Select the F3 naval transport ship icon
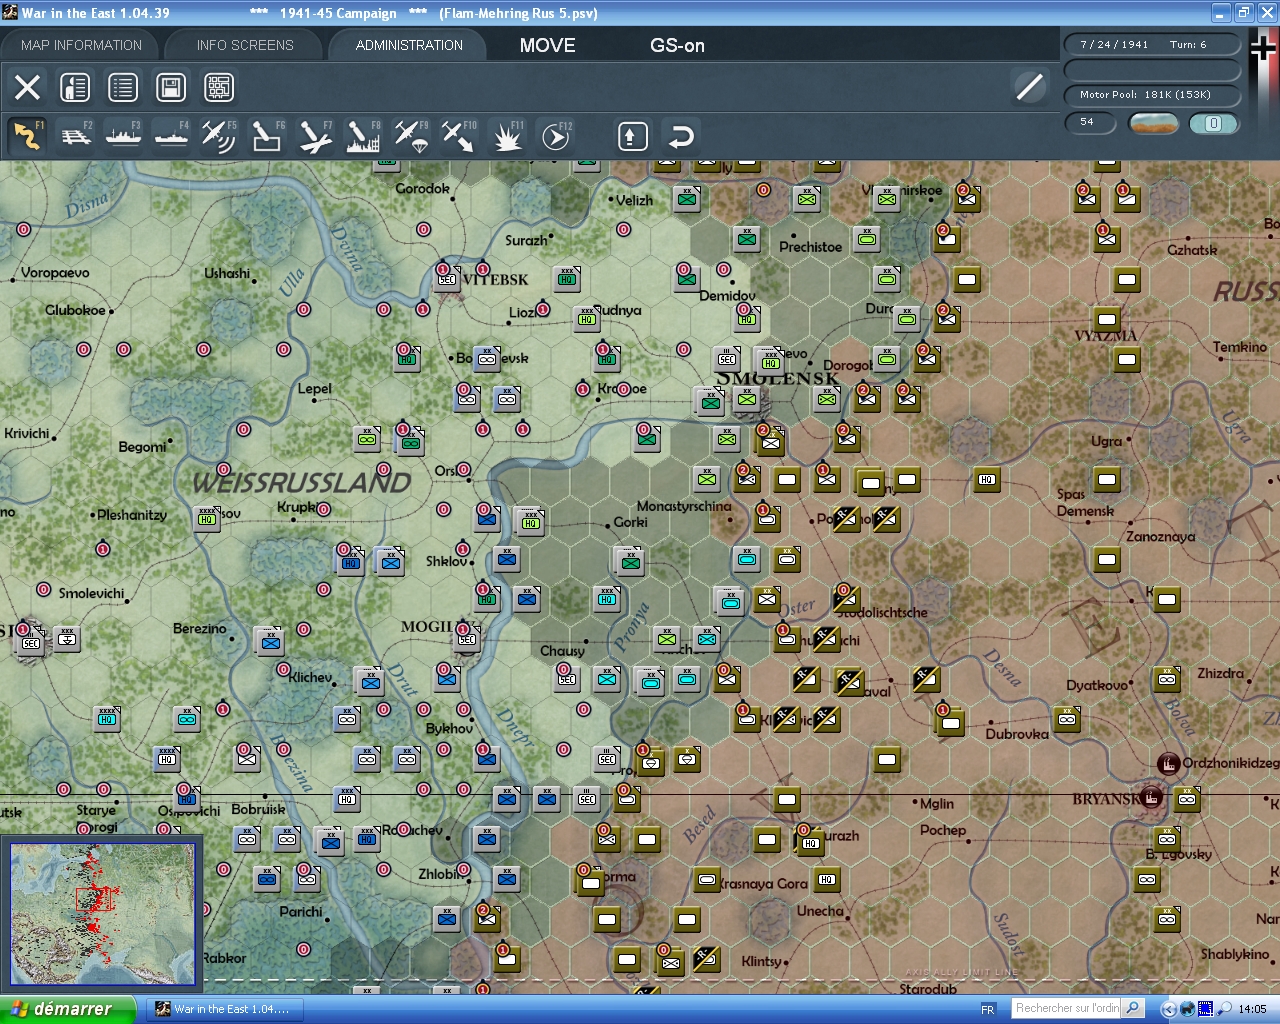Image resolution: width=1280 pixels, height=1024 pixels. pos(123,136)
